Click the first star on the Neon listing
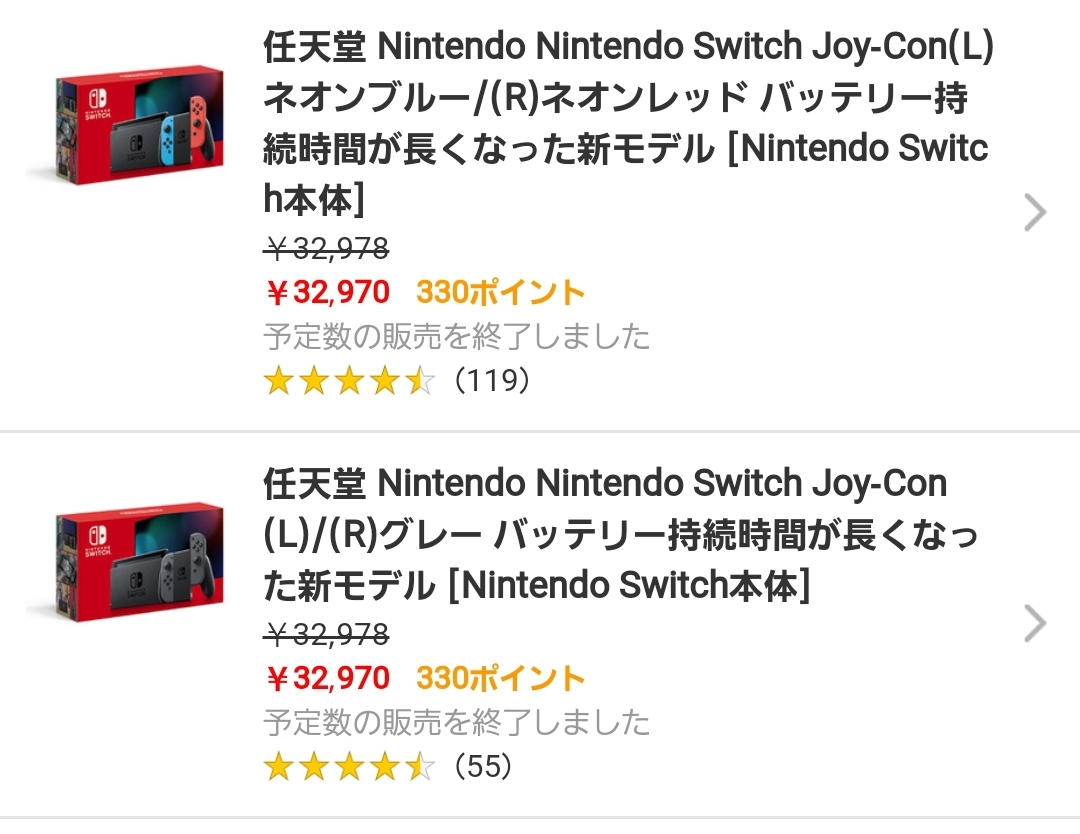 click(278, 381)
